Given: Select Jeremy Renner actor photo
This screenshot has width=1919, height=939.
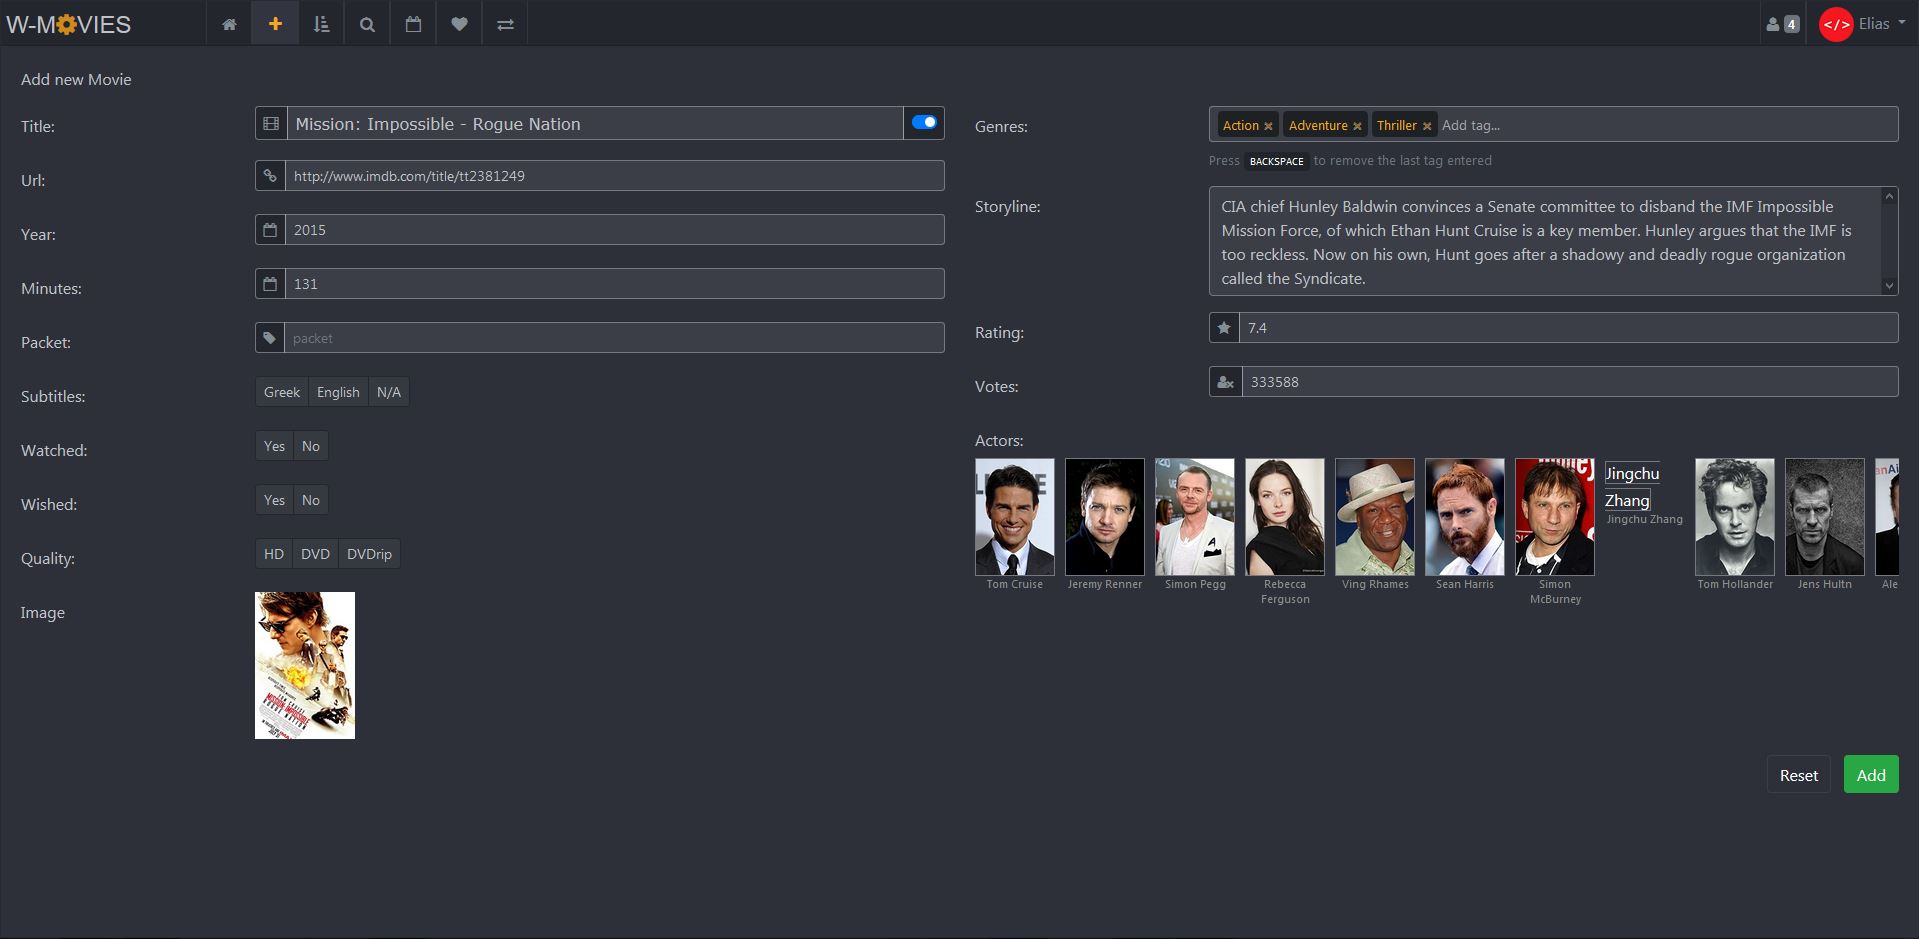Looking at the screenshot, I should pyautogui.click(x=1105, y=517).
